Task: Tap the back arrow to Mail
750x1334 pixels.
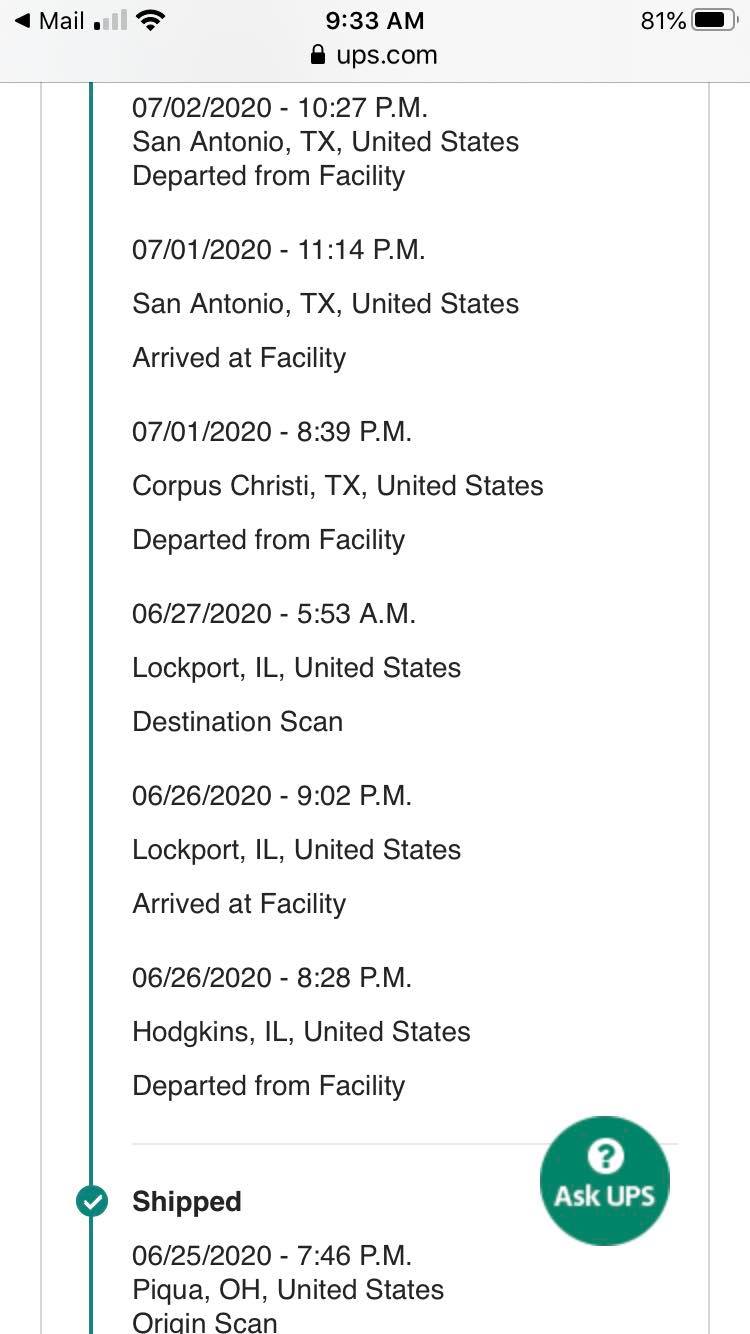Action: pos(23,20)
